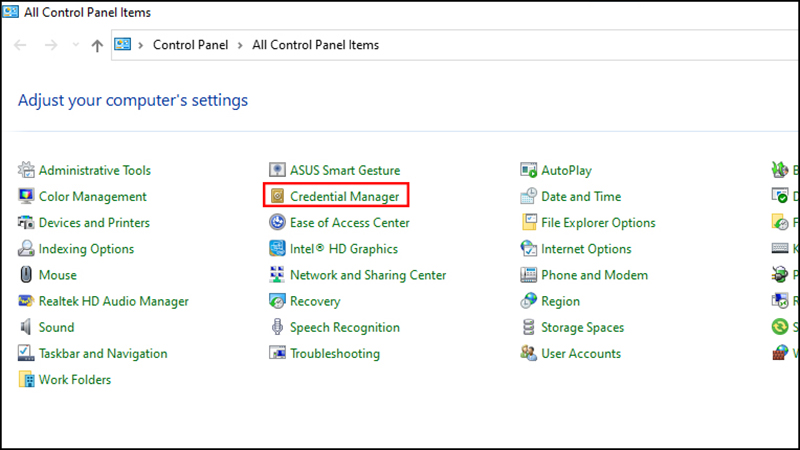Screen dimensions: 800x450
Task: Open Phone and Modem link
Action: [594, 275]
